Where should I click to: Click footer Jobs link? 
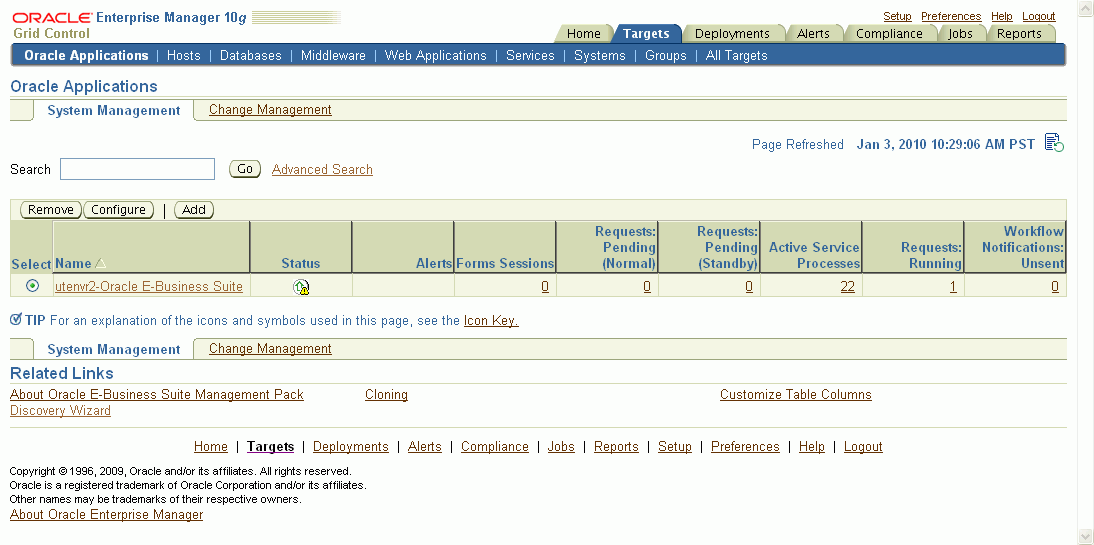[x=562, y=447]
